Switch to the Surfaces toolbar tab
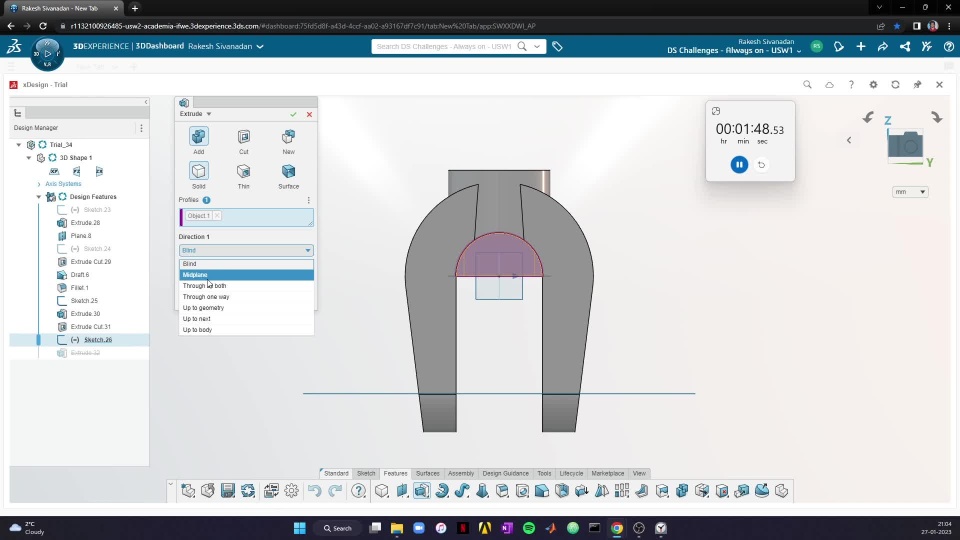 427,473
